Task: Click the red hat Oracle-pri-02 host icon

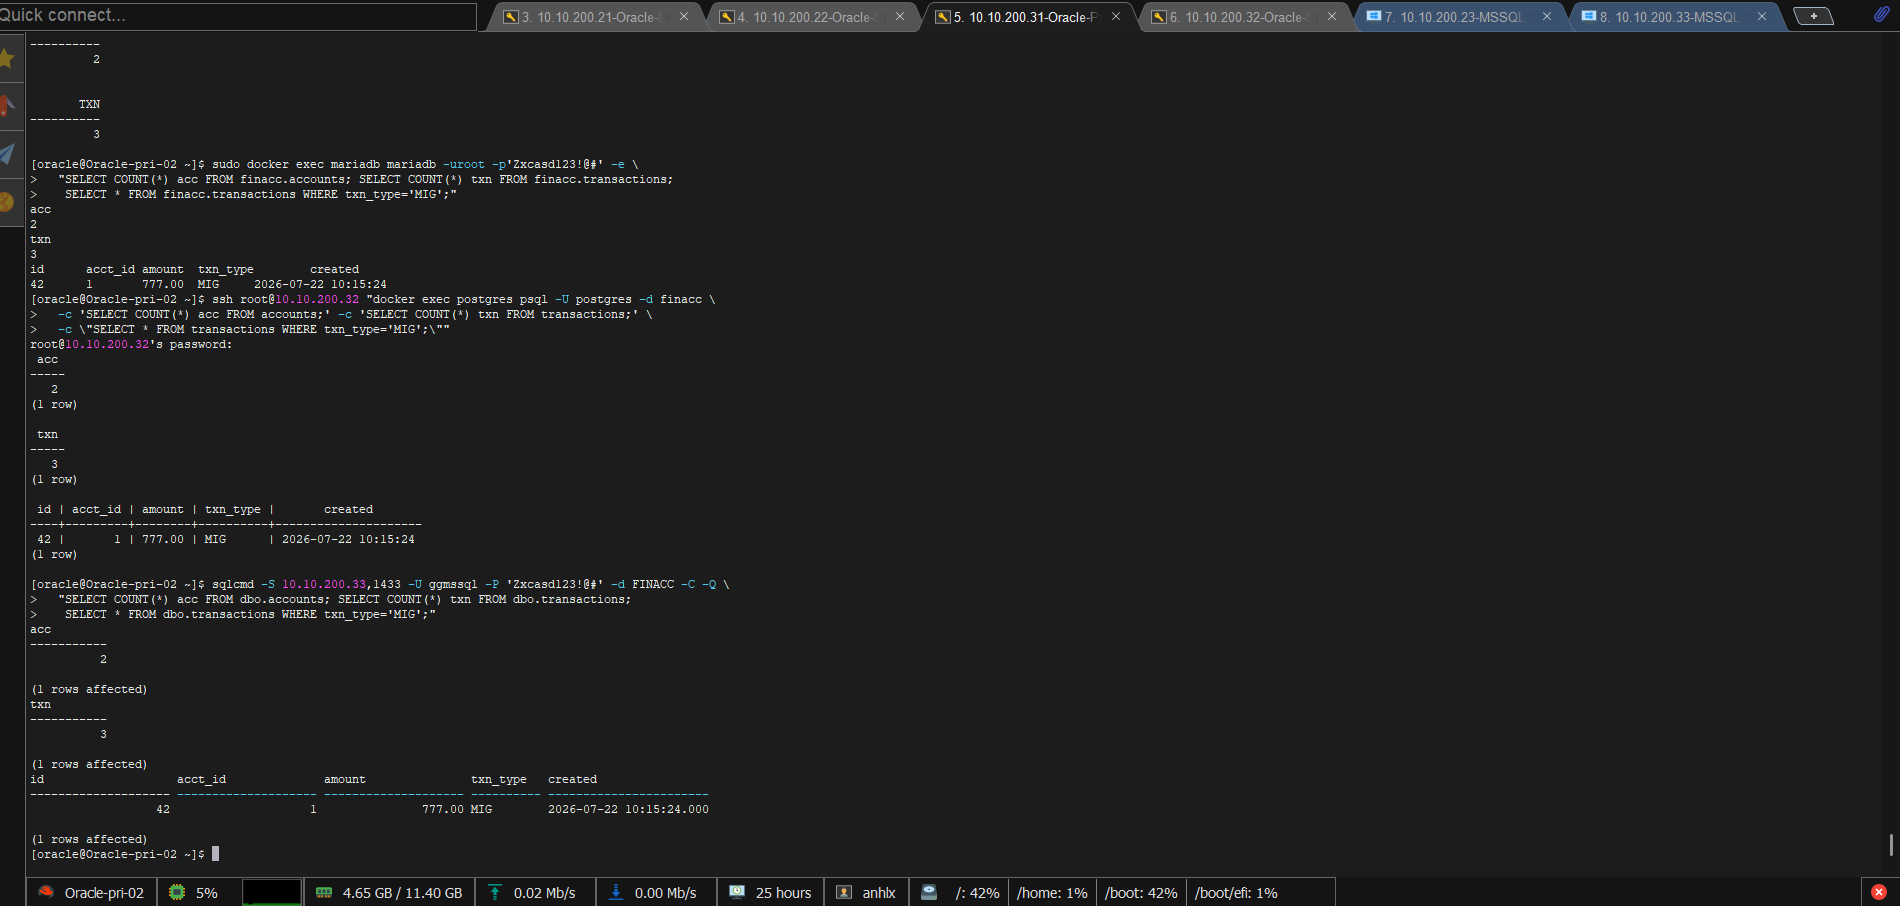Action: click(x=46, y=892)
